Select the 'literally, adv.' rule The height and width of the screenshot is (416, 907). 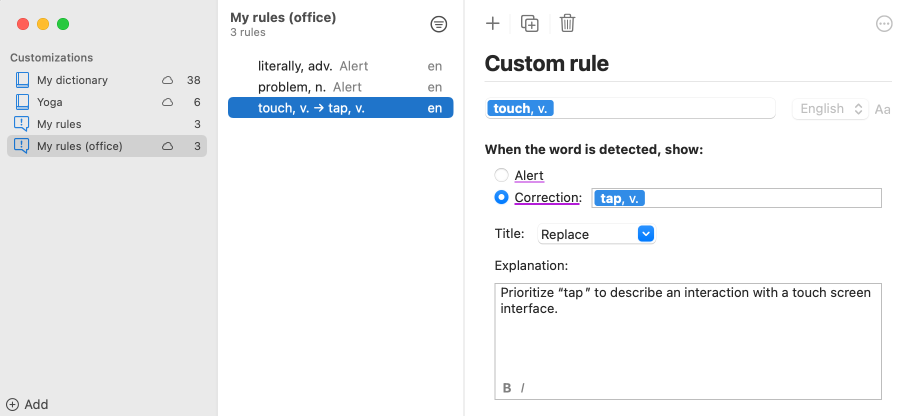pos(295,66)
